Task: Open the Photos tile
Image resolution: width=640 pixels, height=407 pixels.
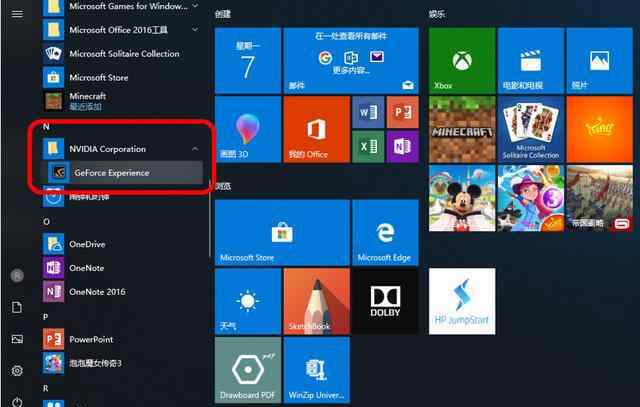Action: [x=600, y=61]
